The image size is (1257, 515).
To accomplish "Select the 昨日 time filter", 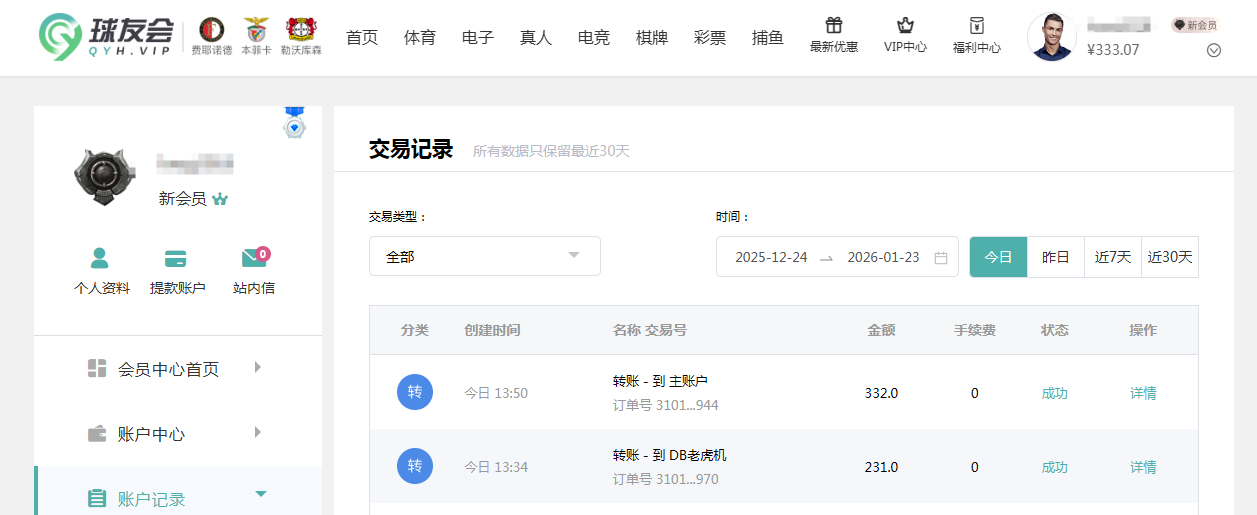I will (x=1056, y=257).
